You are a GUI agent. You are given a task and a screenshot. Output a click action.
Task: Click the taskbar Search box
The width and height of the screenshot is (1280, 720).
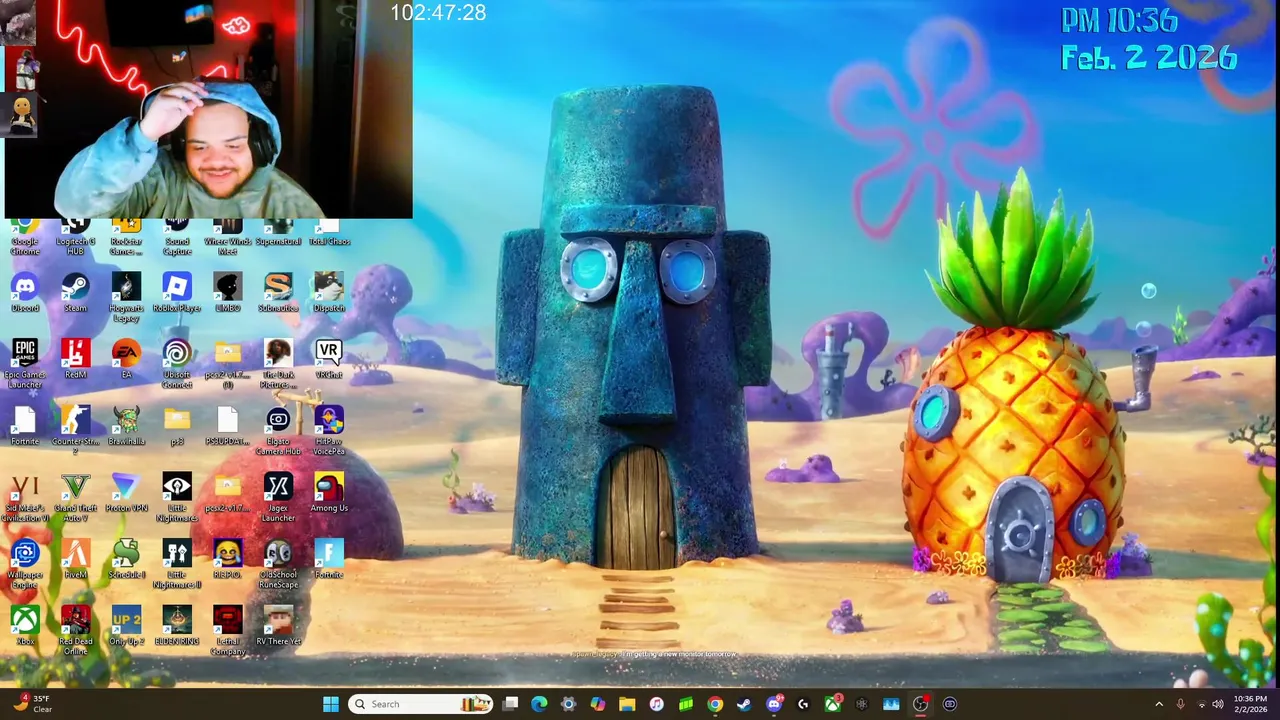[421, 704]
